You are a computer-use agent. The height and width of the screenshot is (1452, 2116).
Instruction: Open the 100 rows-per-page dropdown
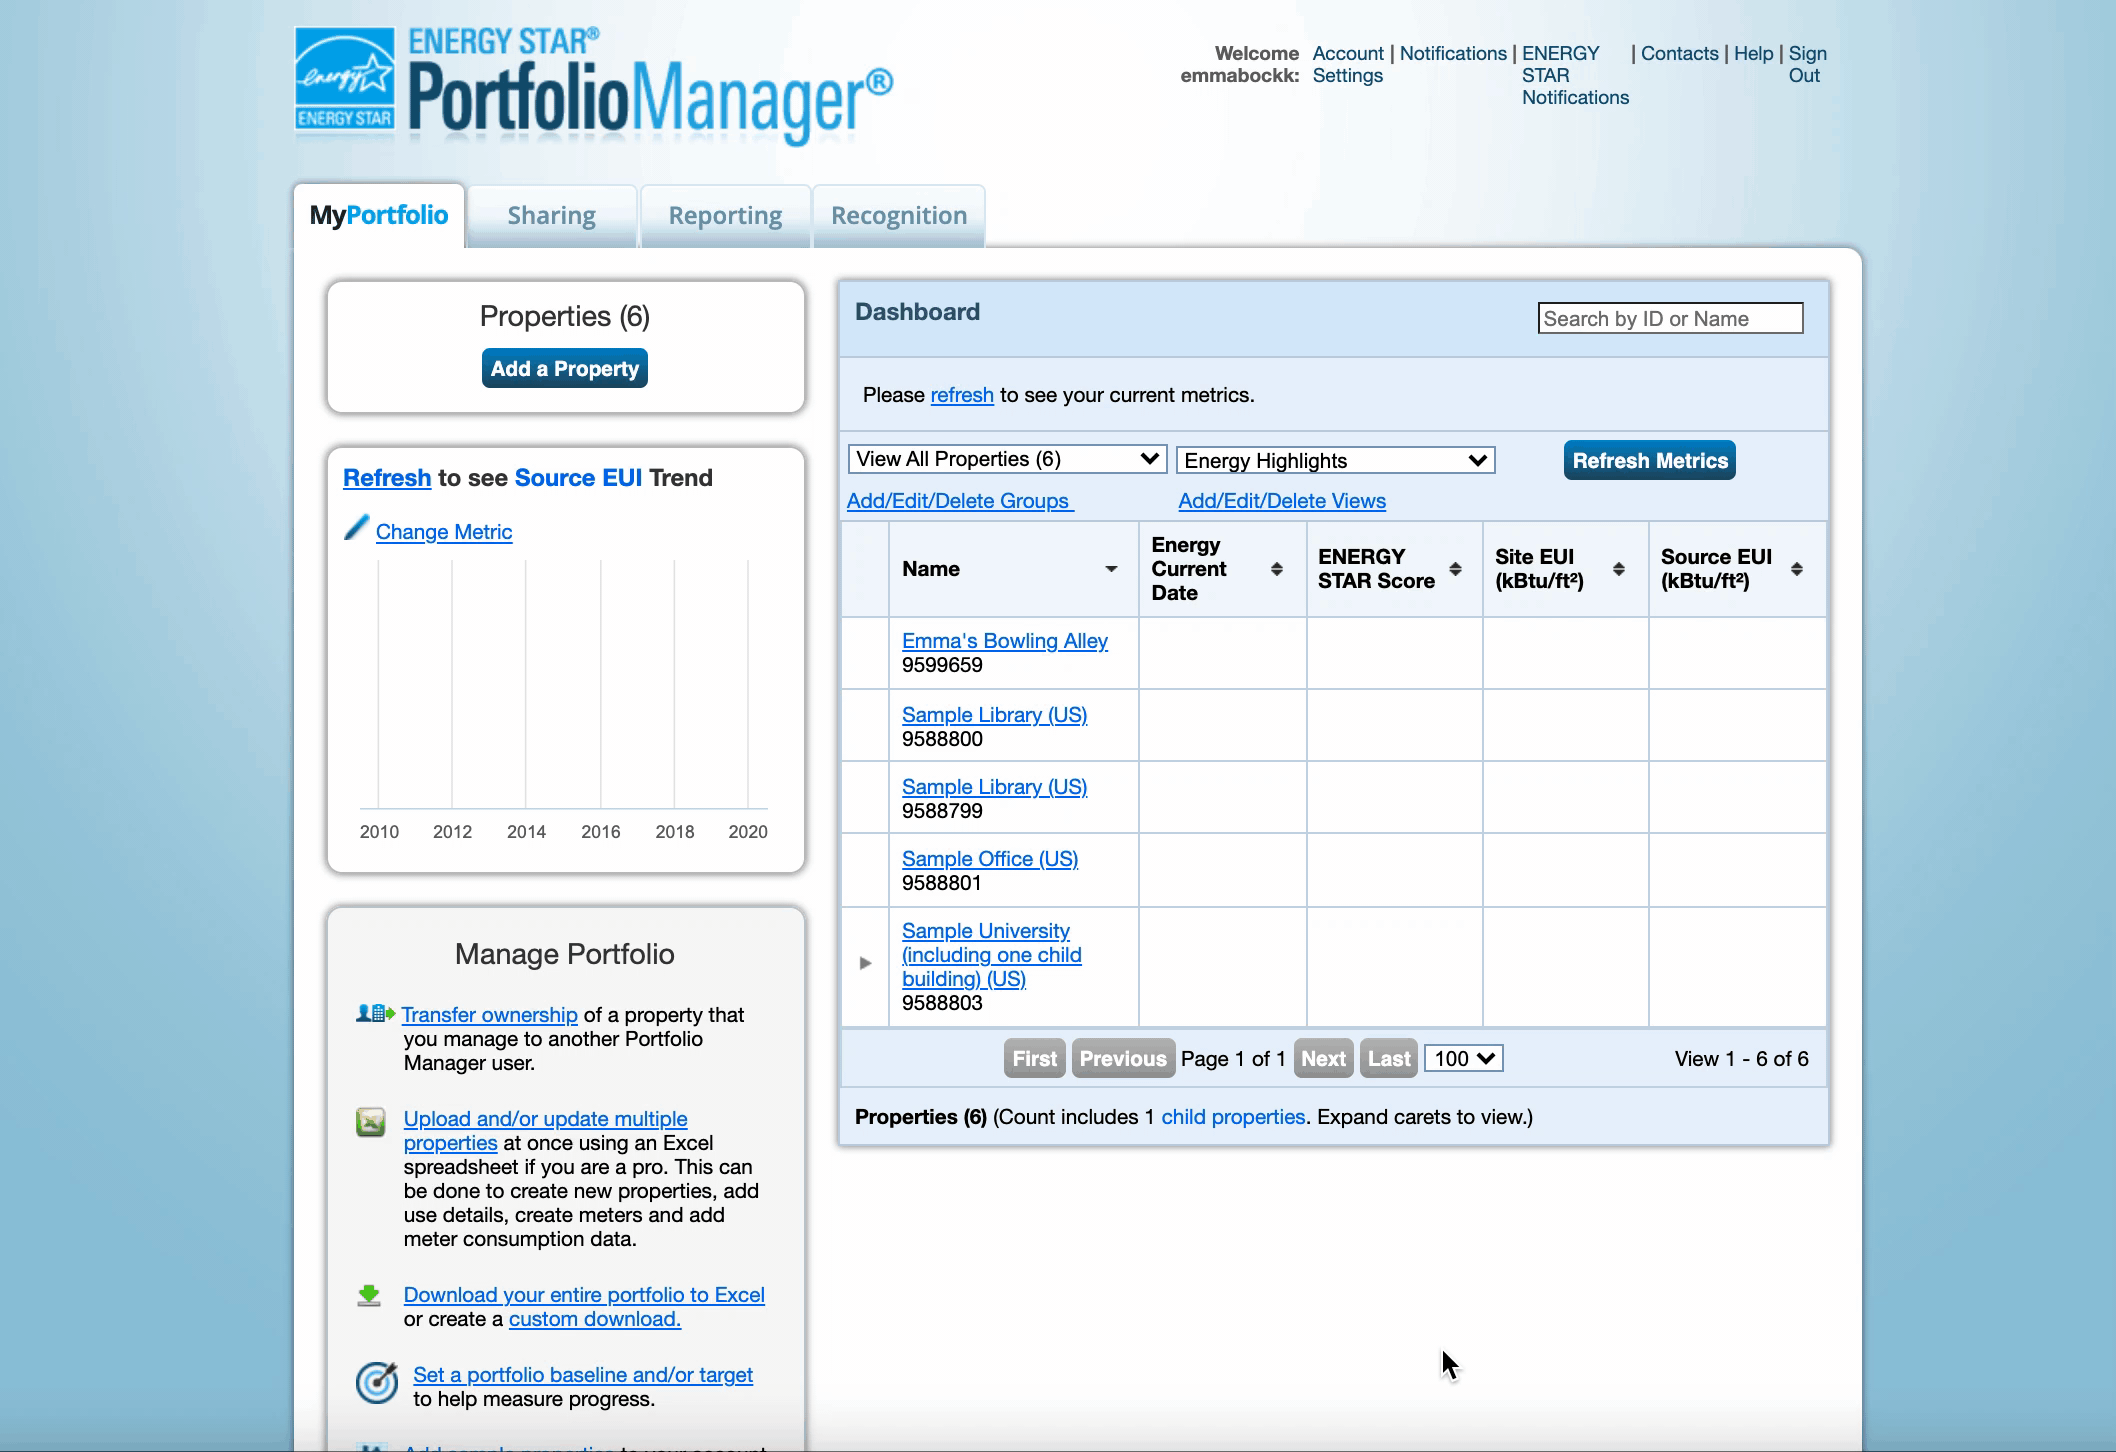click(1464, 1058)
